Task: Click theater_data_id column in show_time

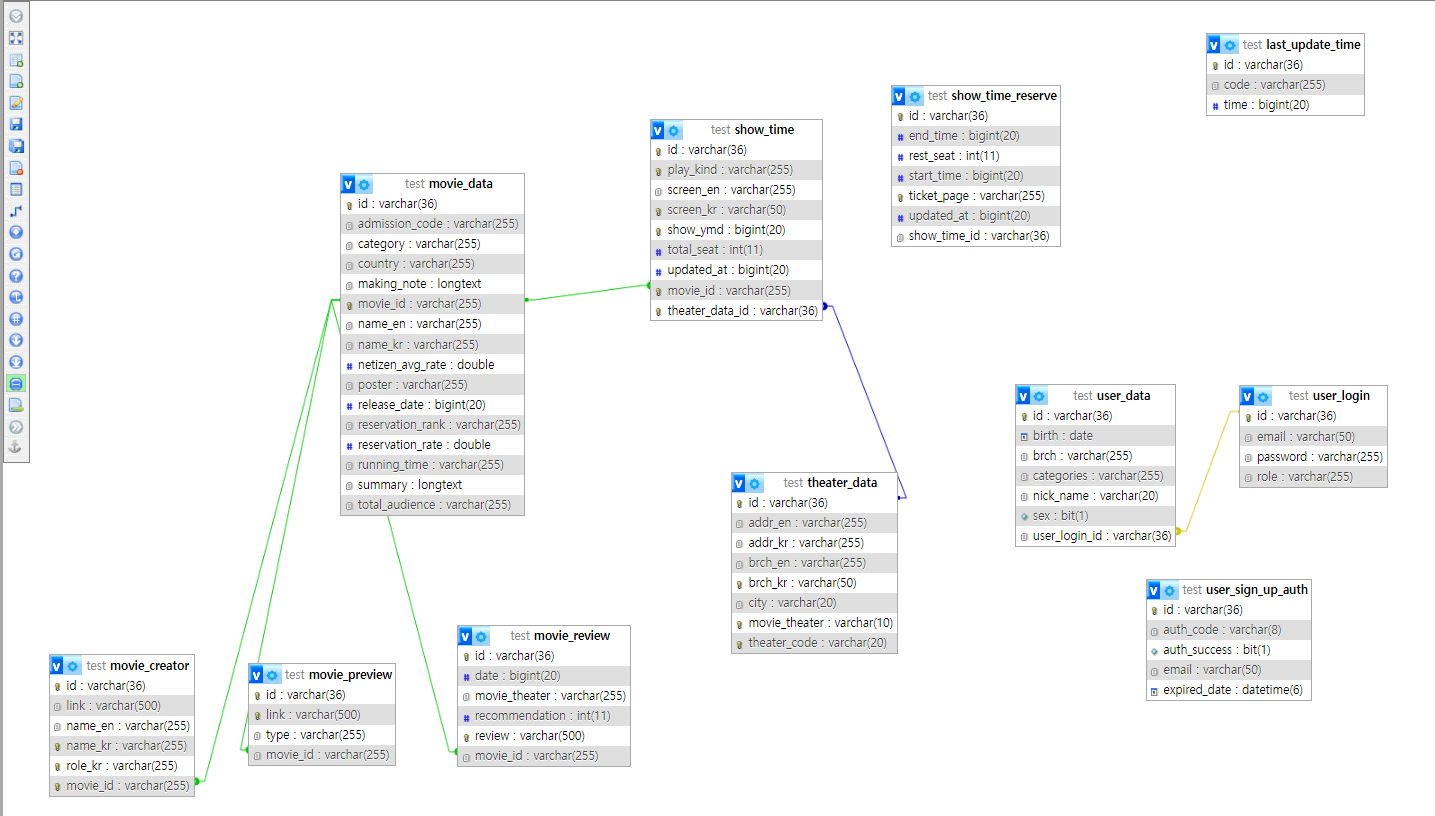Action: point(736,311)
